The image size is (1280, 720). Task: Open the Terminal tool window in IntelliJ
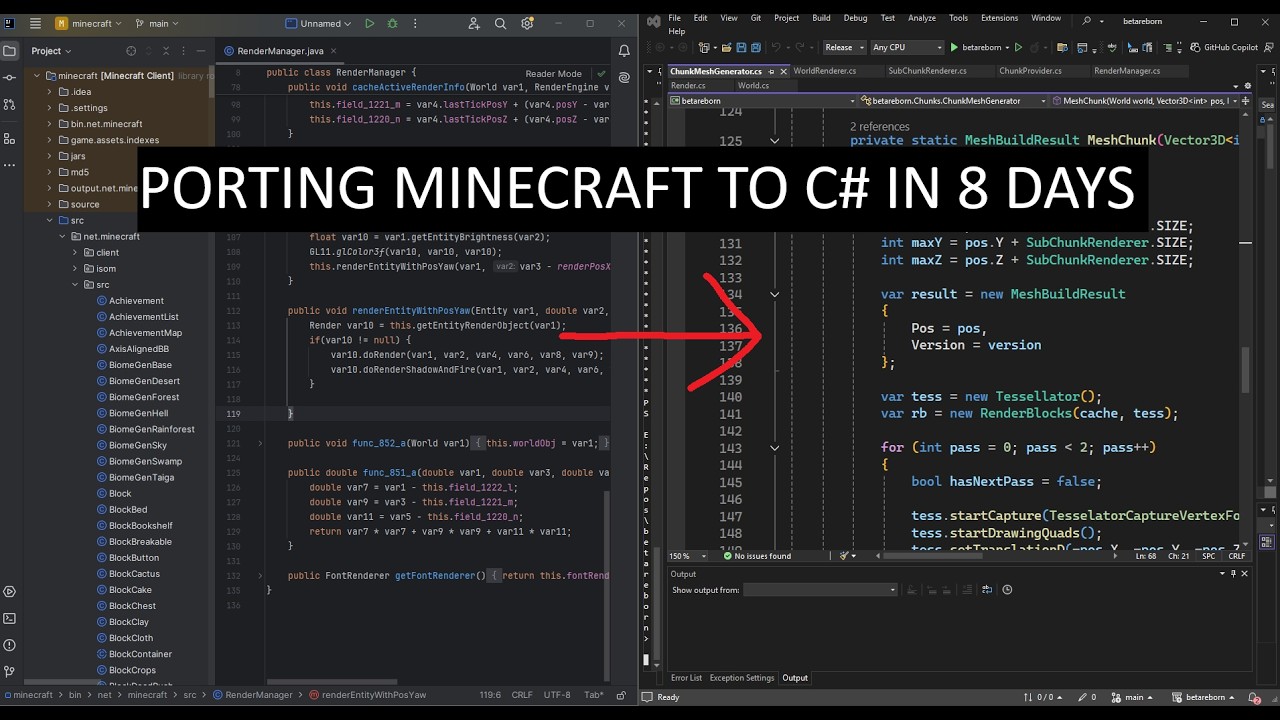9,619
